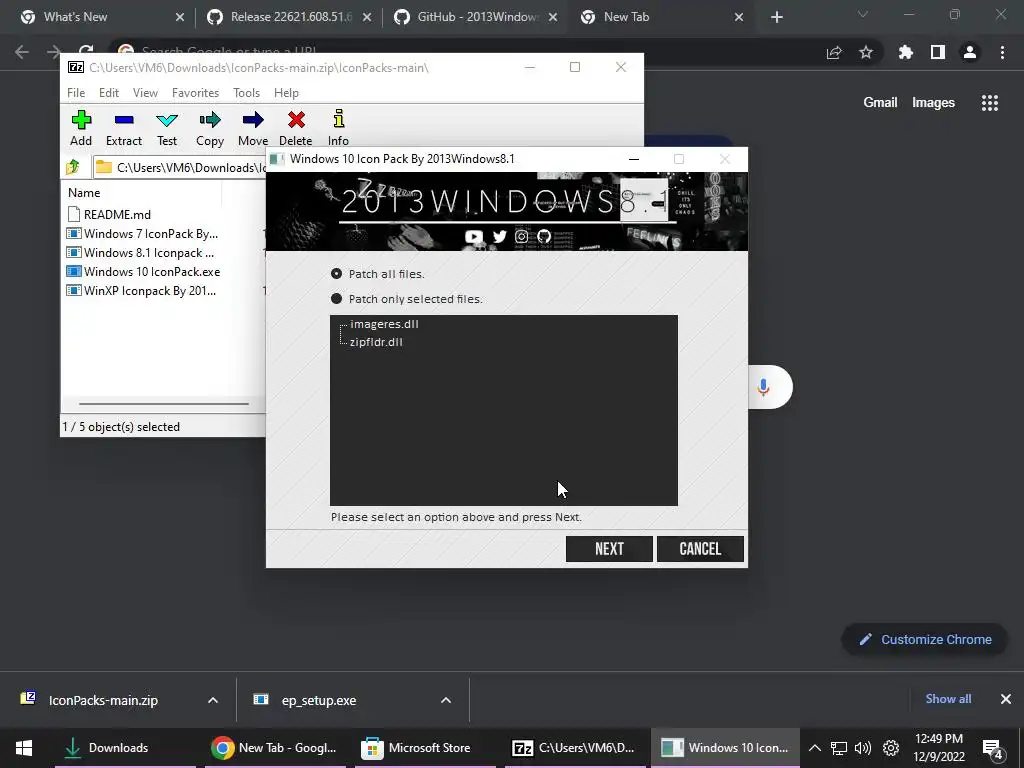Select Windows 10 IconPack.exe file
Viewport: 1024px width, 768px height.
(144, 271)
